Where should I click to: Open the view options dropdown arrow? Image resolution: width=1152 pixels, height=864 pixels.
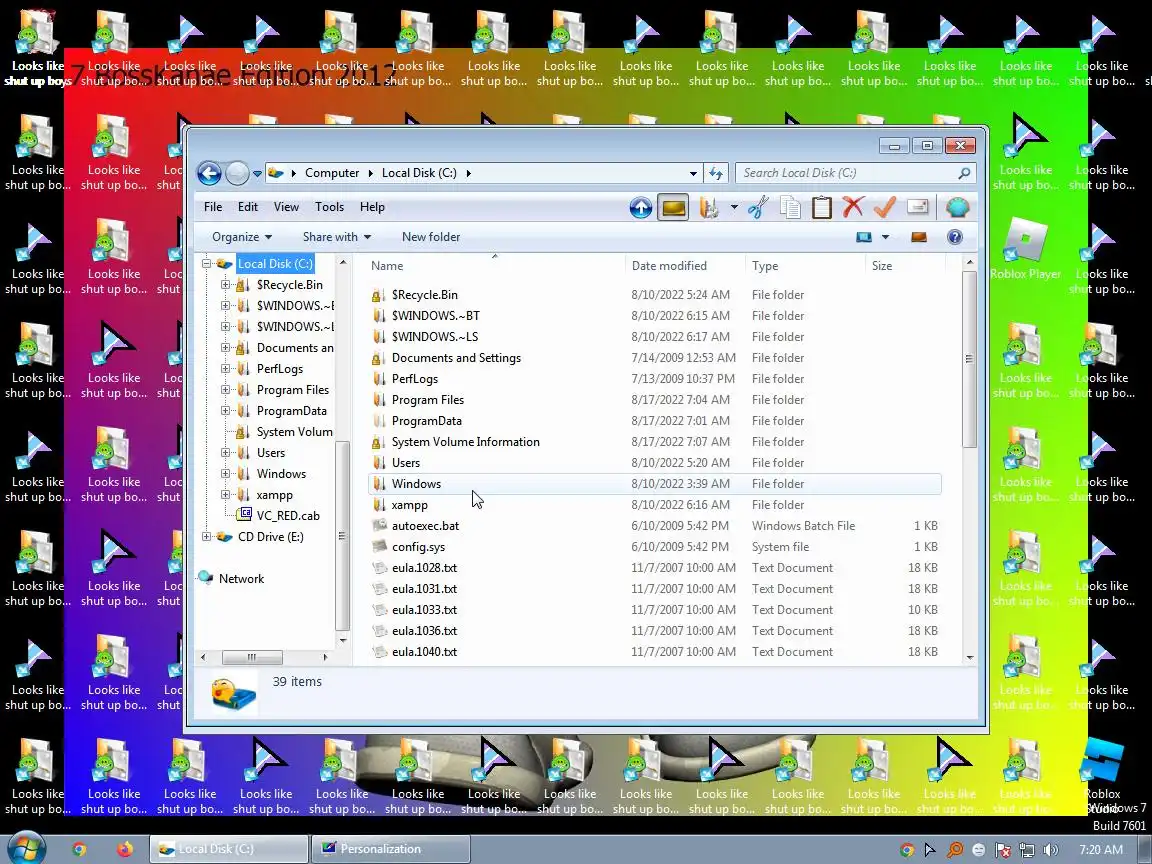(885, 237)
